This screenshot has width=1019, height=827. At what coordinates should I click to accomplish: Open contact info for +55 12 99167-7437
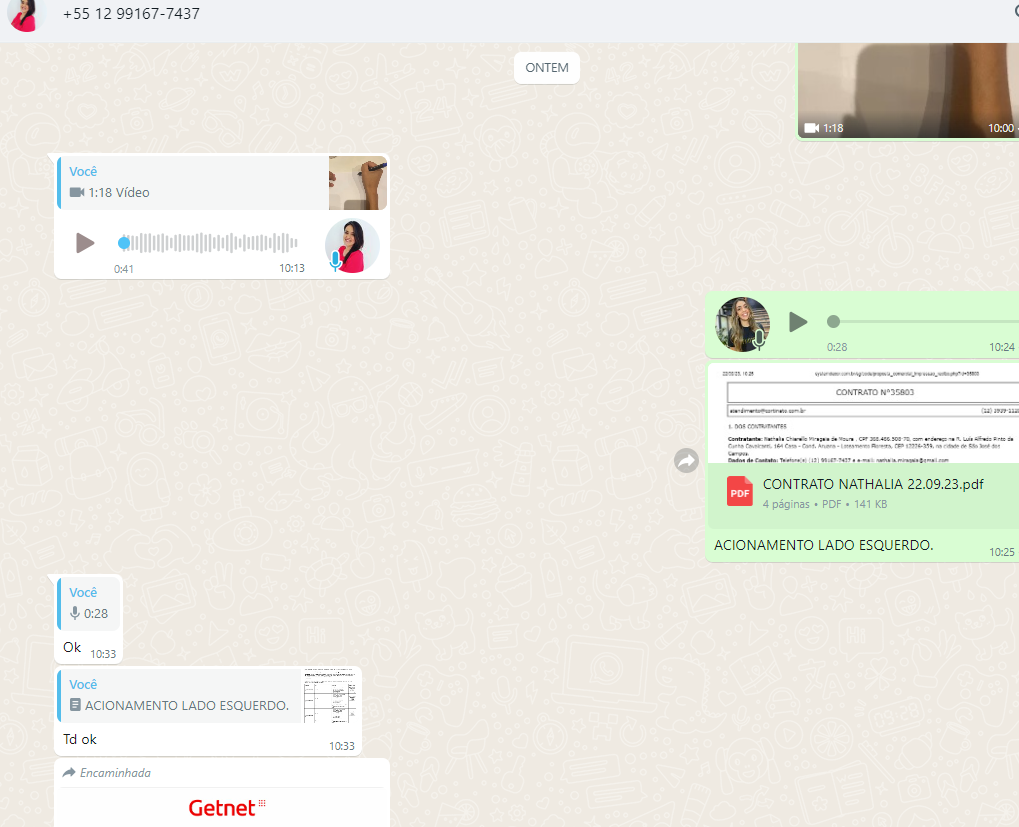[x=131, y=14]
